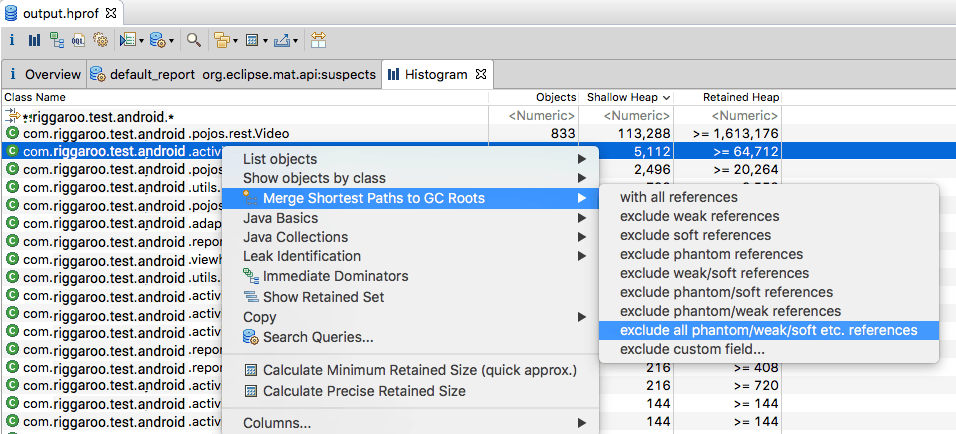Open the Run Expert System Test dropdown
Image resolution: width=956 pixels, height=434 pixels.
click(141, 41)
